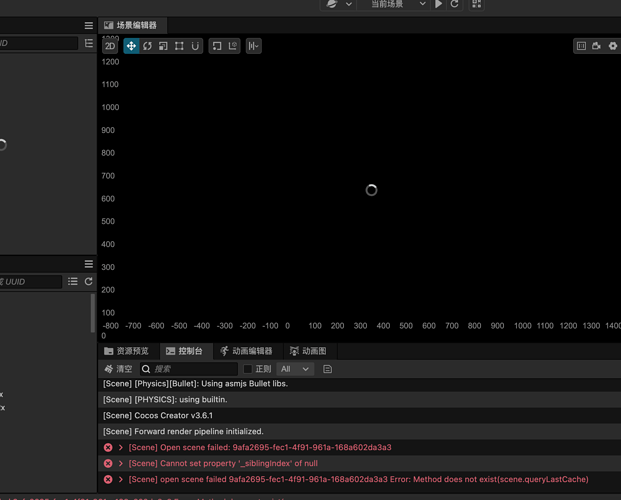Enable the 正则 regex checkbox
The height and width of the screenshot is (500, 621).
pos(248,369)
